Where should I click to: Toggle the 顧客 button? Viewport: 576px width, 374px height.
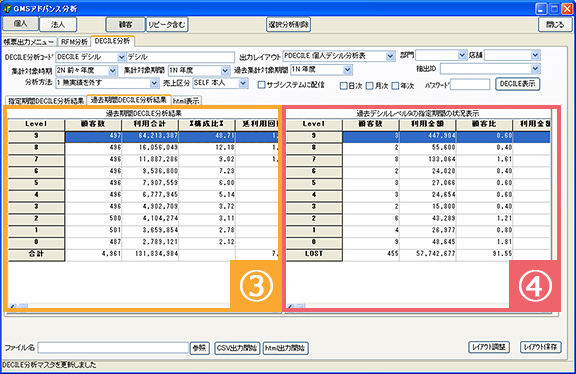125,24
